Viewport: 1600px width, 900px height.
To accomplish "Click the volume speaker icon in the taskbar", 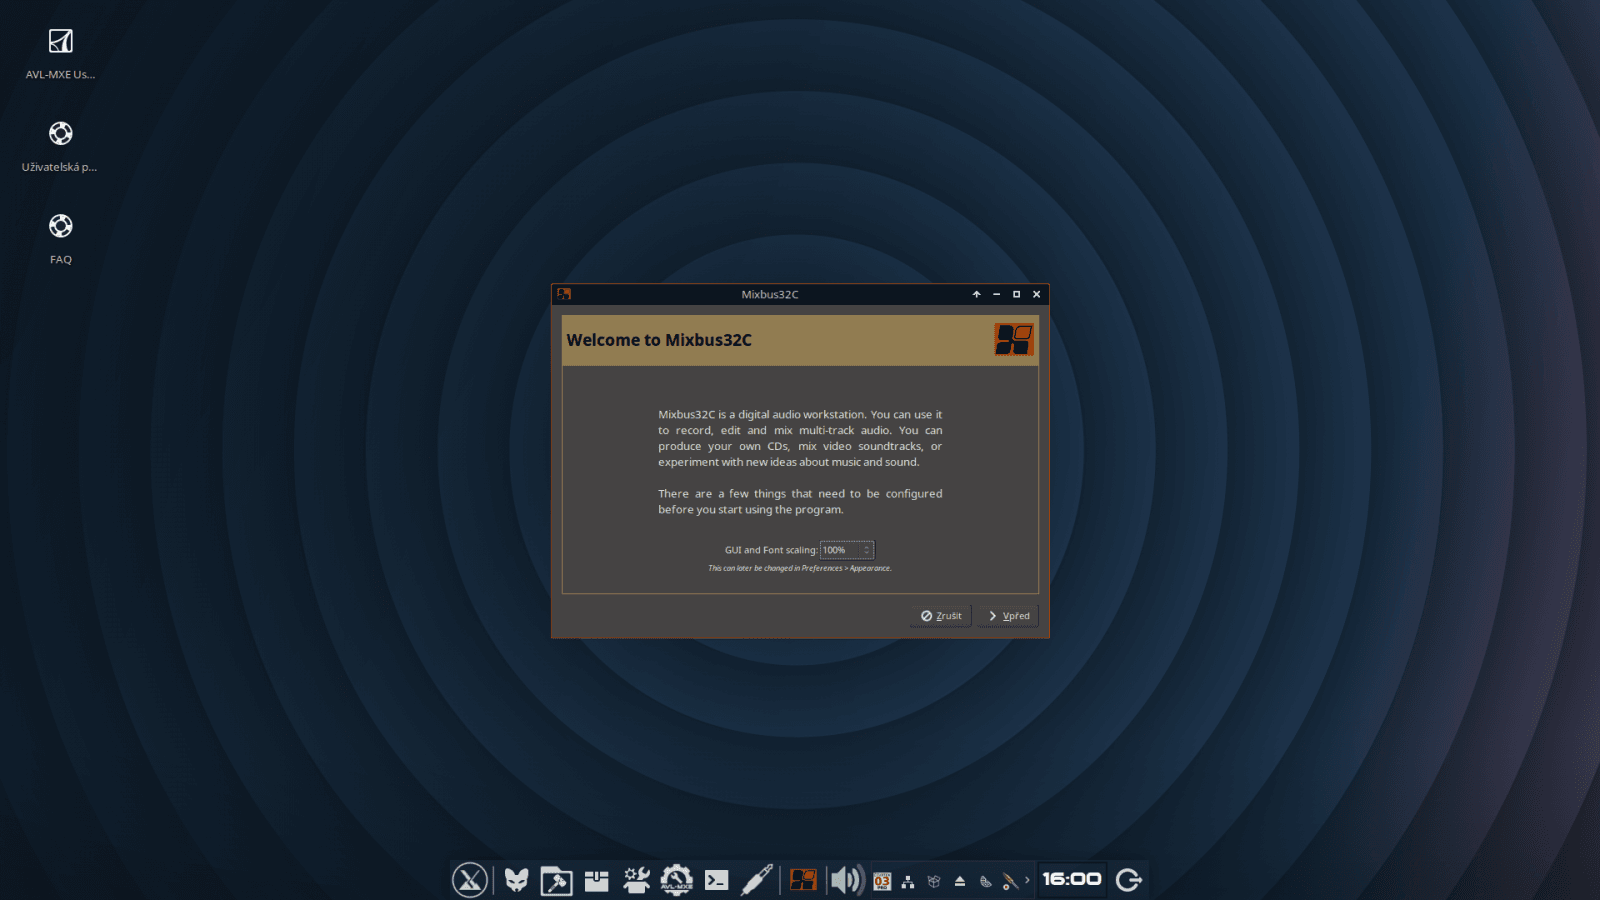I will click(847, 880).
